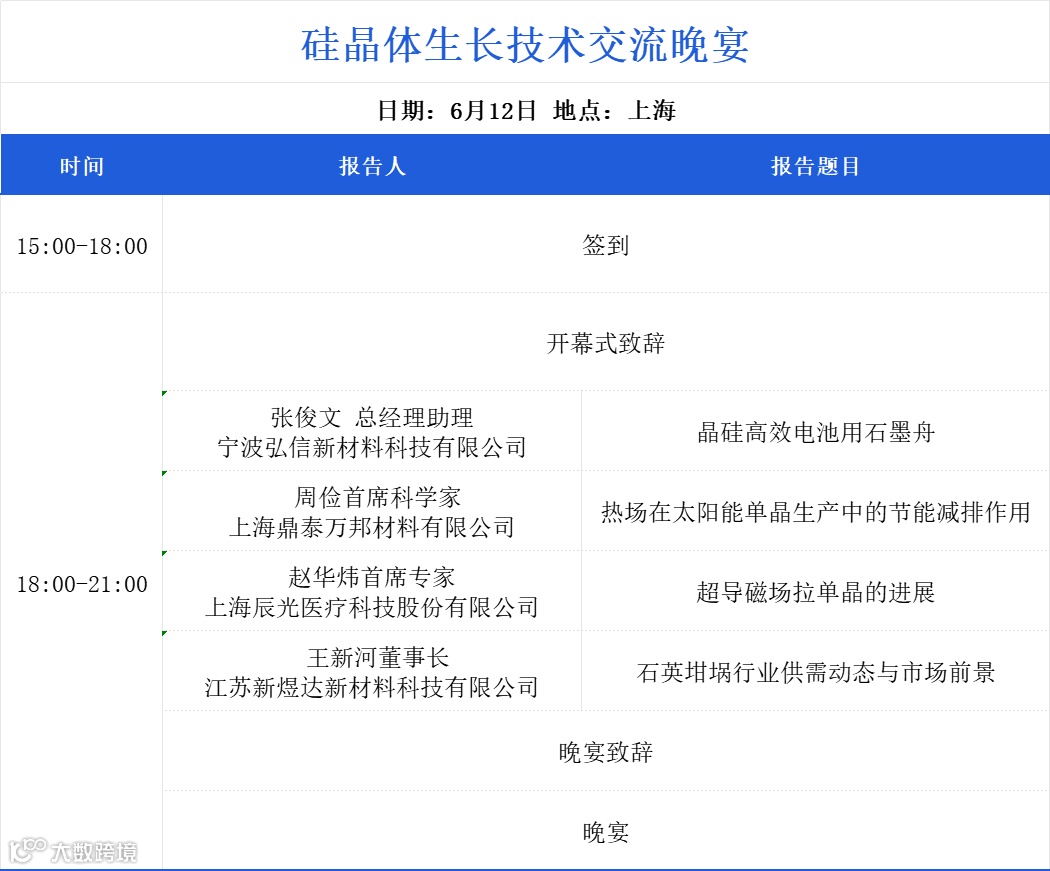Select topic 热场在太阳能单晶生产中的节能减排作用
1050x871 pixels.
(816, 512)
